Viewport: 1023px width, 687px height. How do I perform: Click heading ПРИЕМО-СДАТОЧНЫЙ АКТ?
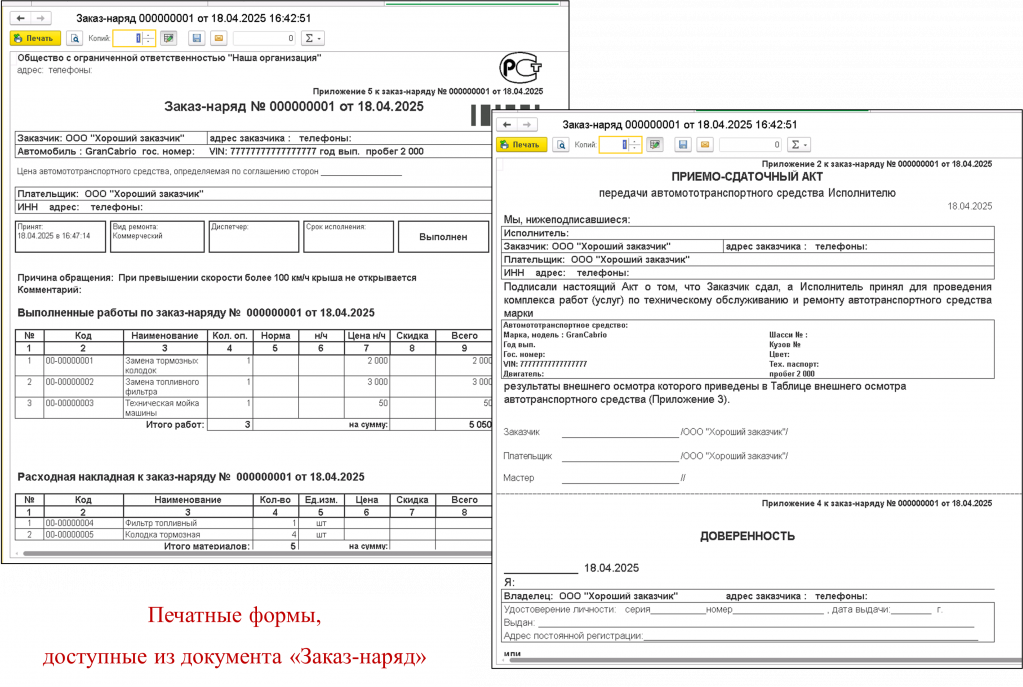(x=747, y=177)
